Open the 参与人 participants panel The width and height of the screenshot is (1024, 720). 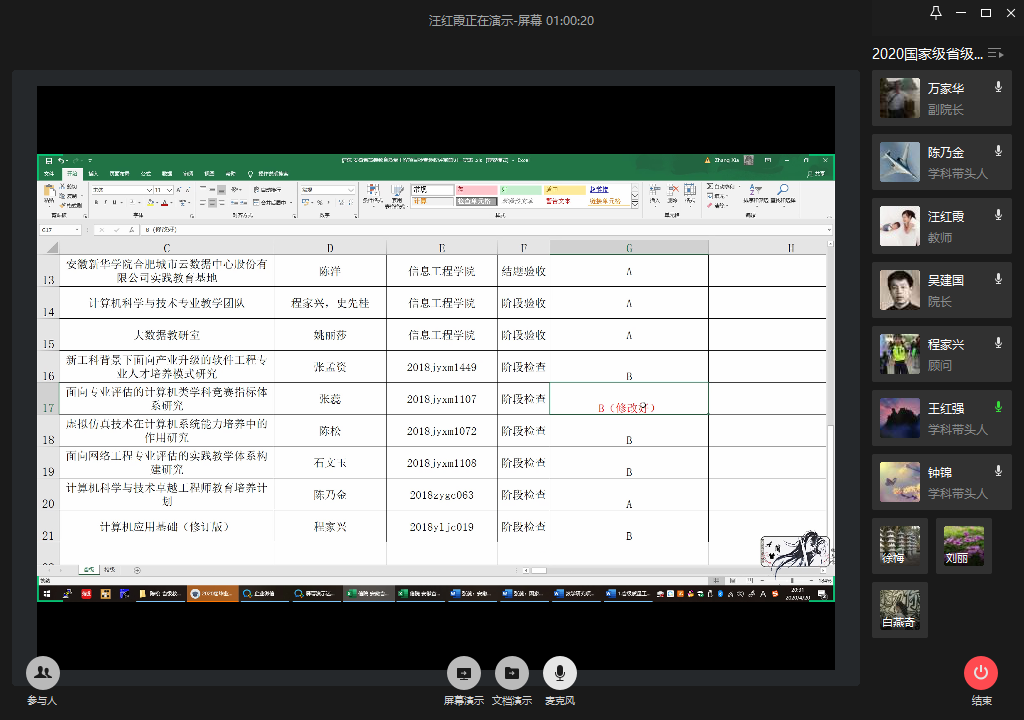point(42,672)
